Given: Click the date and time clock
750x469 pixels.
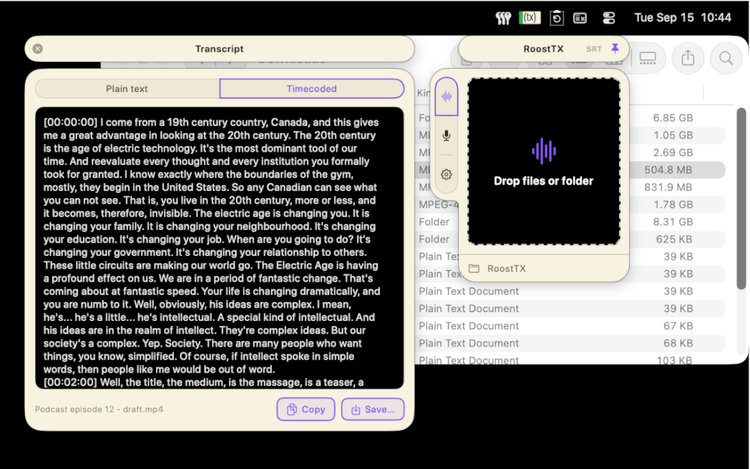Looking at the screenshot, I should 683,18.
